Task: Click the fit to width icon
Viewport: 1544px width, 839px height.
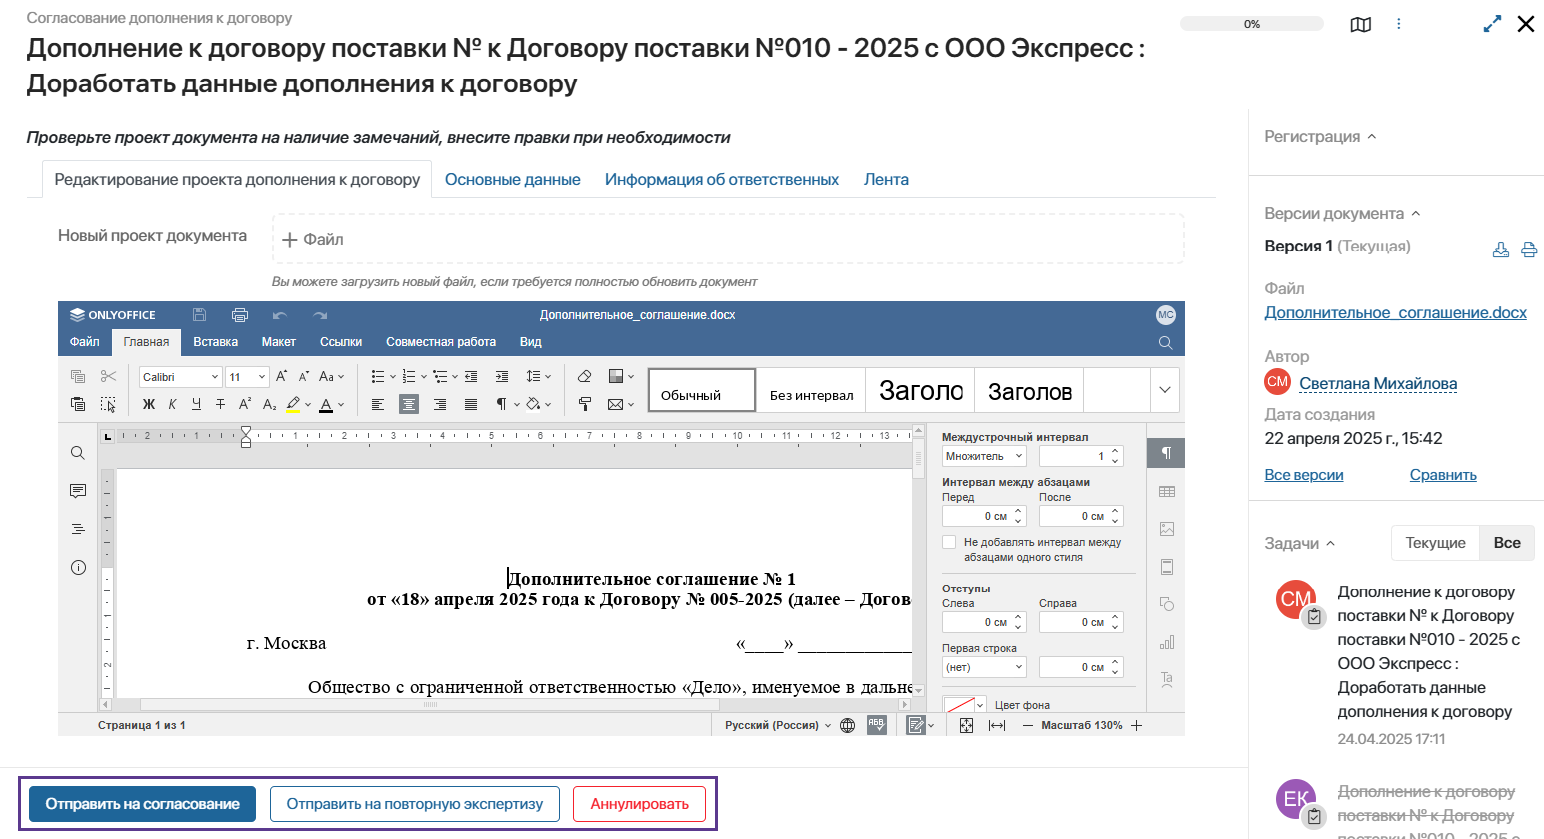Action: pyautogui.click(x=996, y=725)
